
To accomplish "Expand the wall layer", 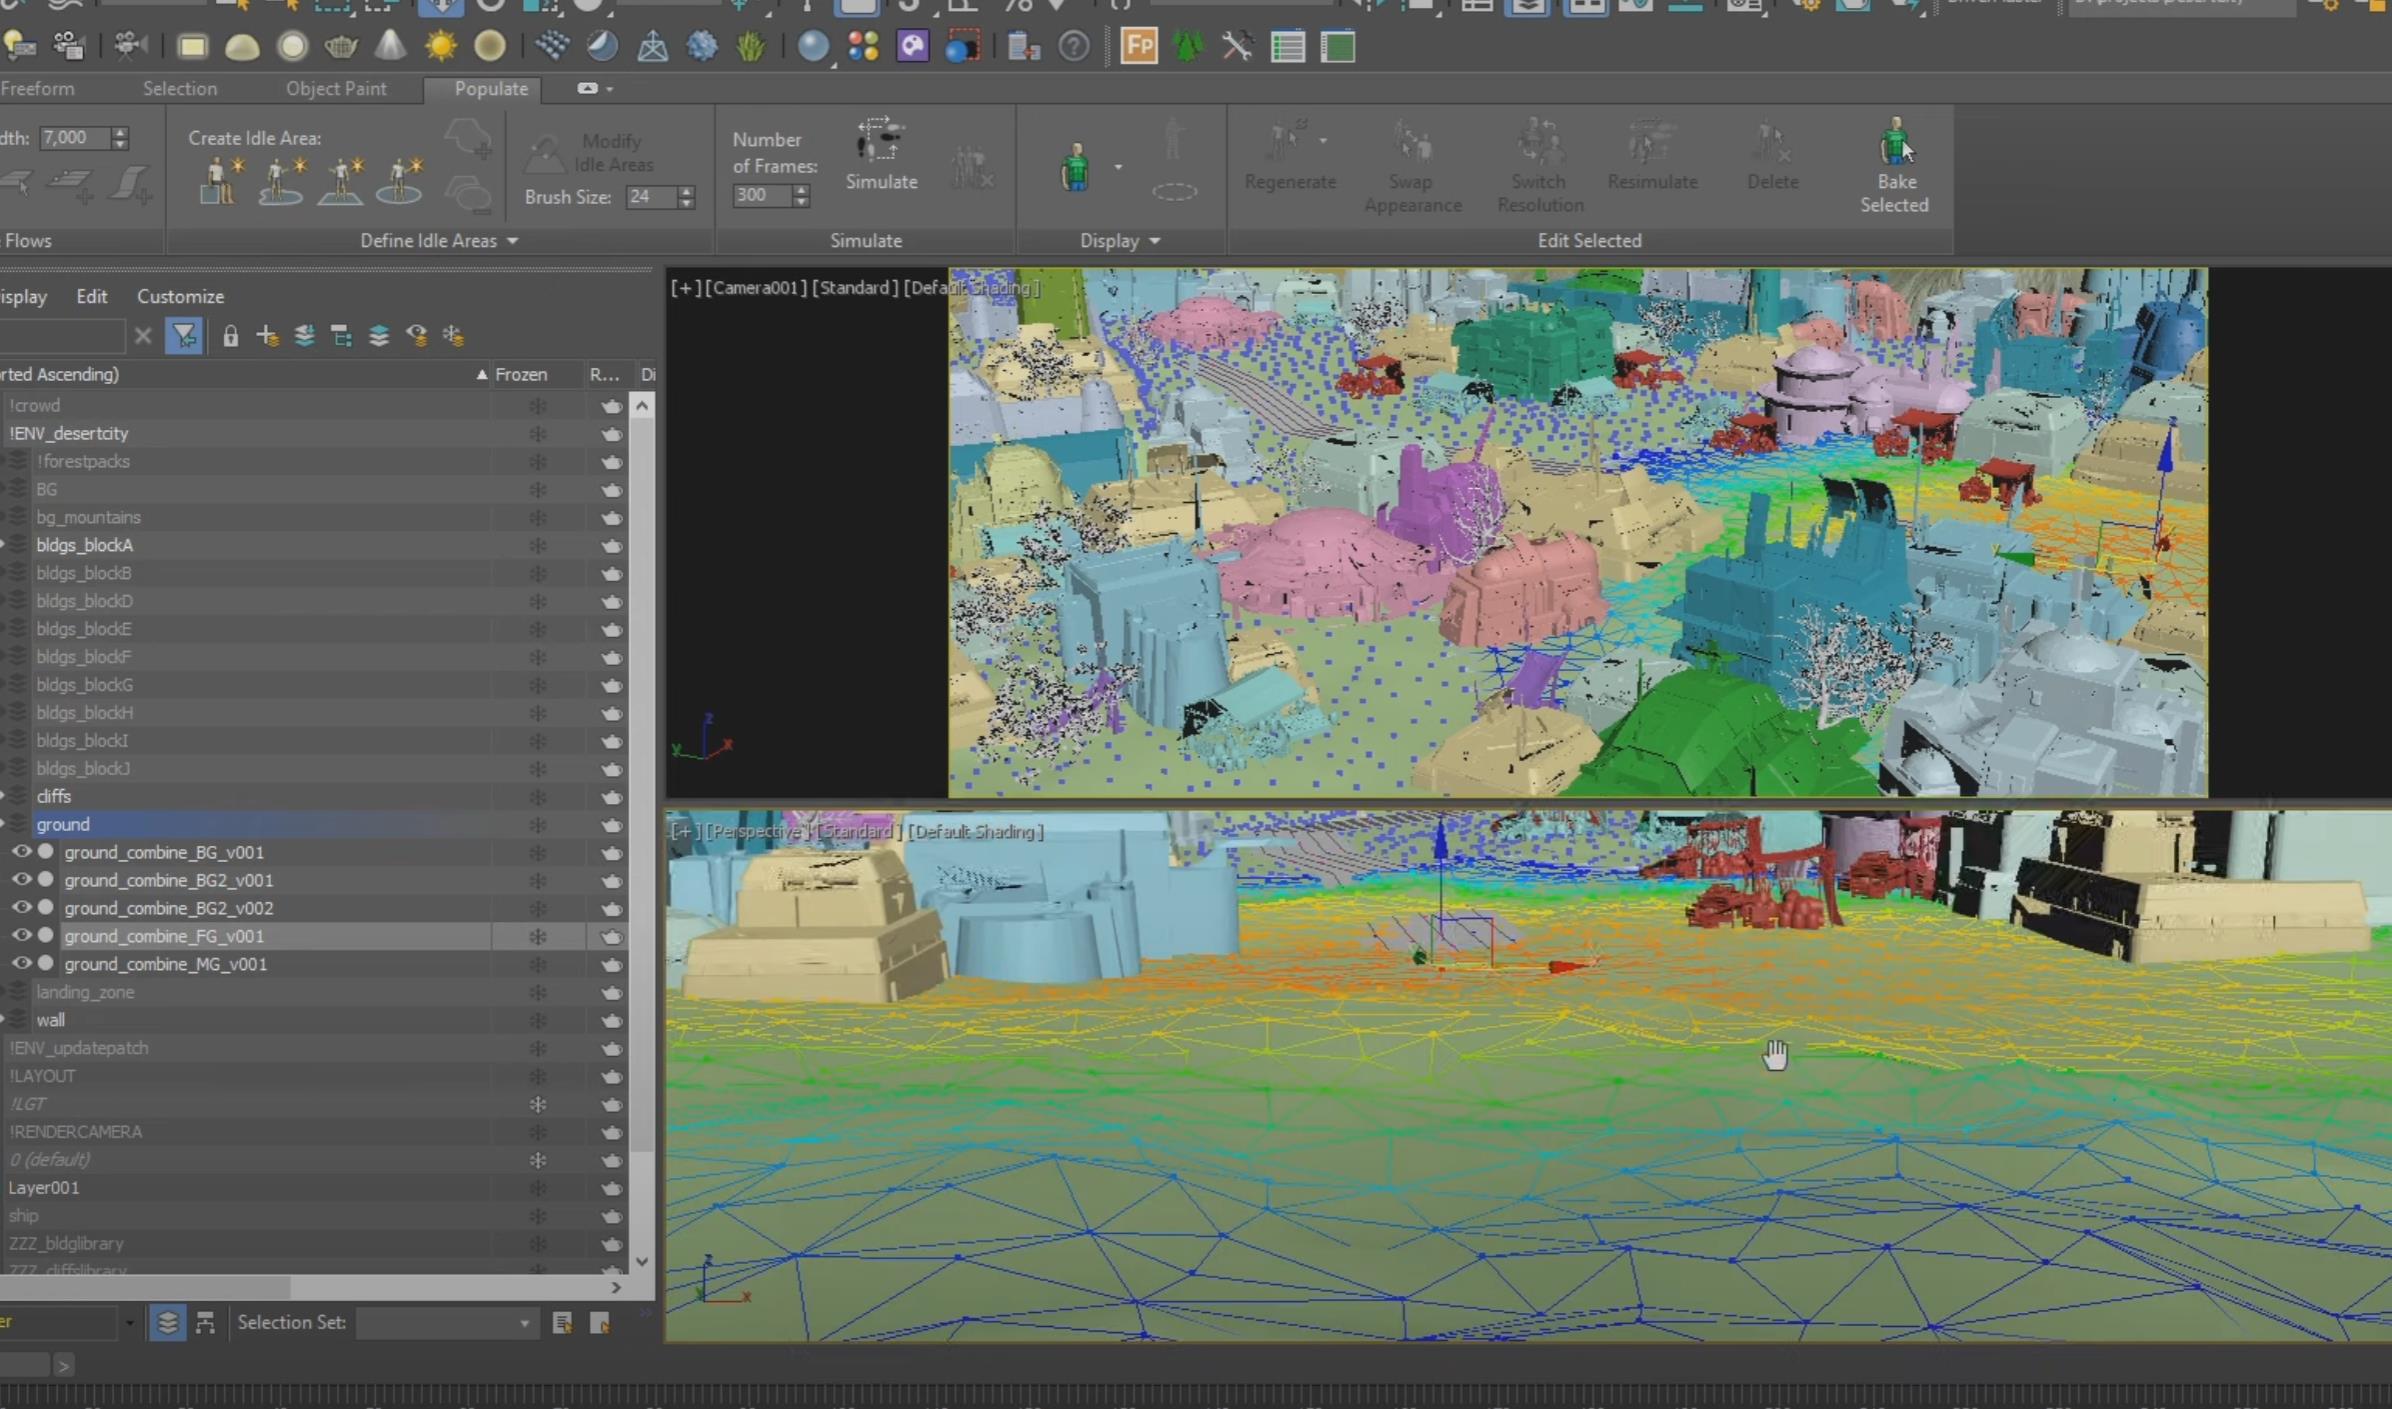I will pyautogui.click(x=3, y=1020).
